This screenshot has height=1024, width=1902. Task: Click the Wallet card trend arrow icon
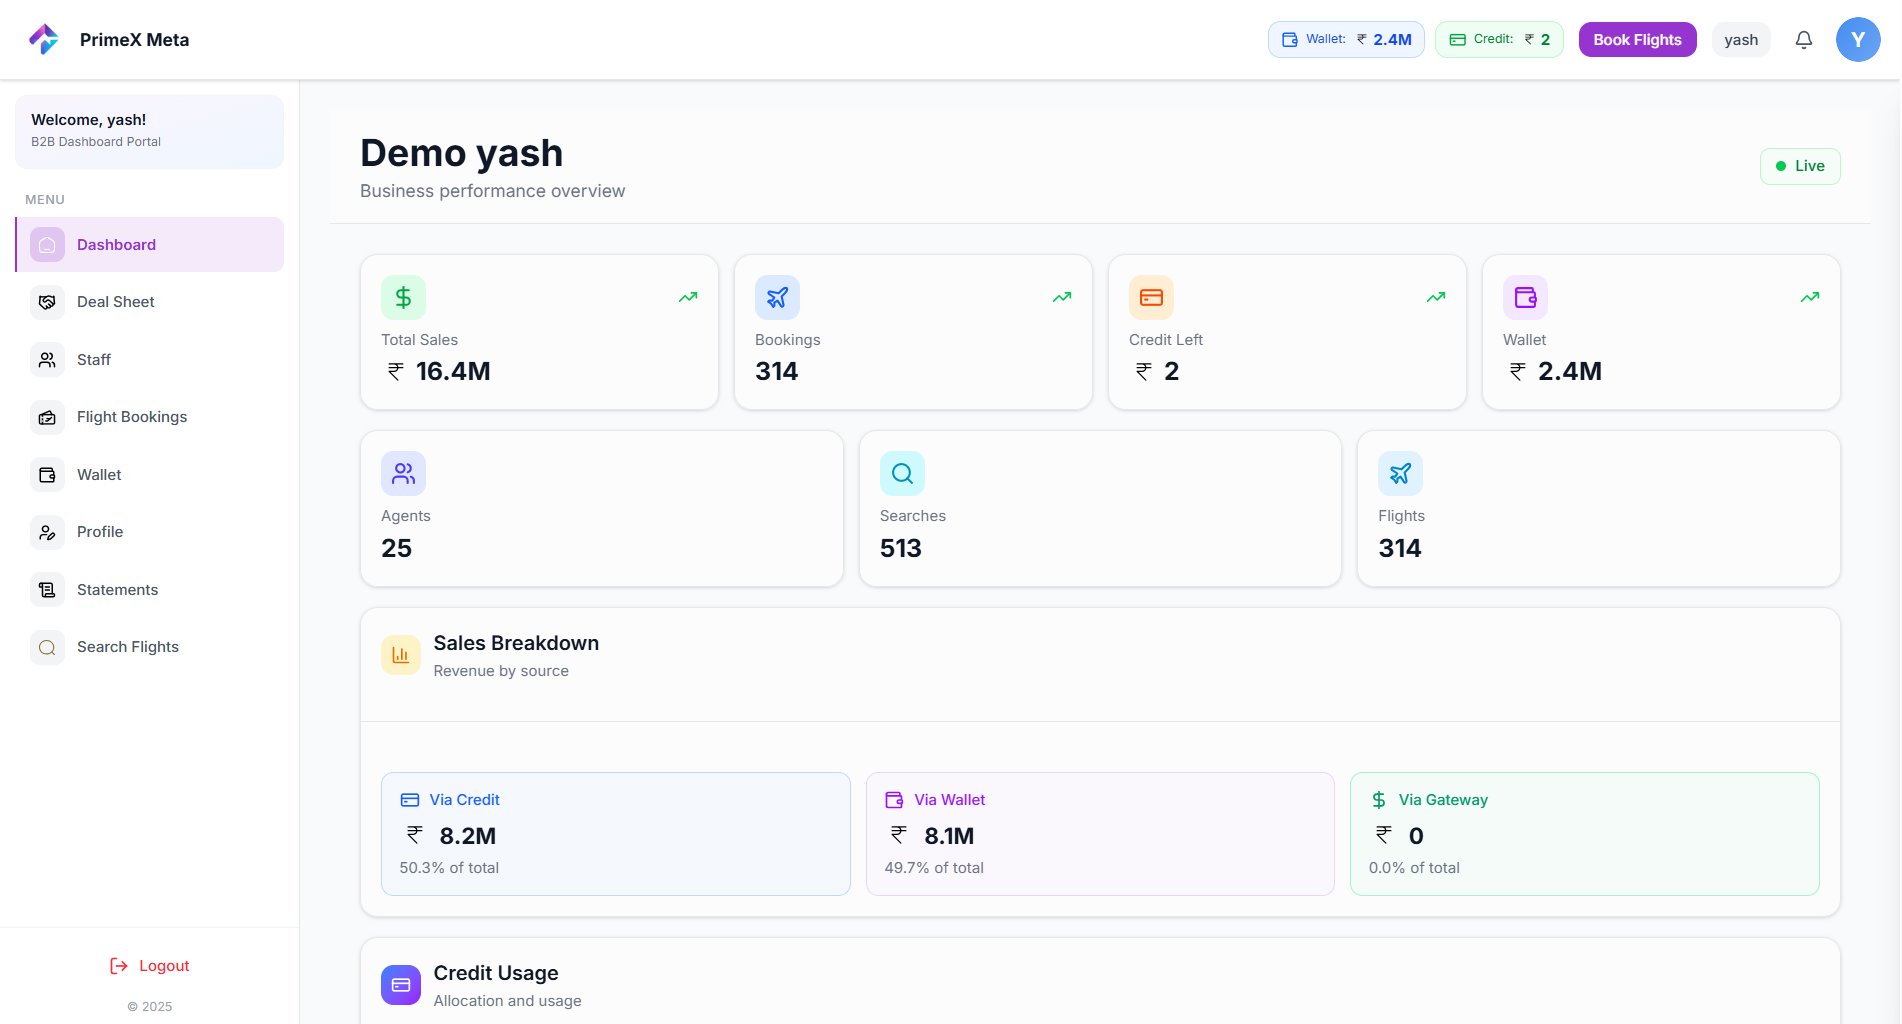point(1810,297)
